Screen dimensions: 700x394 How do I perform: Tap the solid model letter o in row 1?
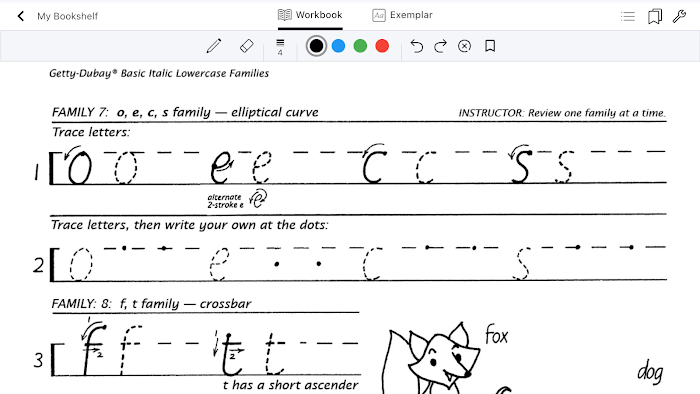click(80, 168)
